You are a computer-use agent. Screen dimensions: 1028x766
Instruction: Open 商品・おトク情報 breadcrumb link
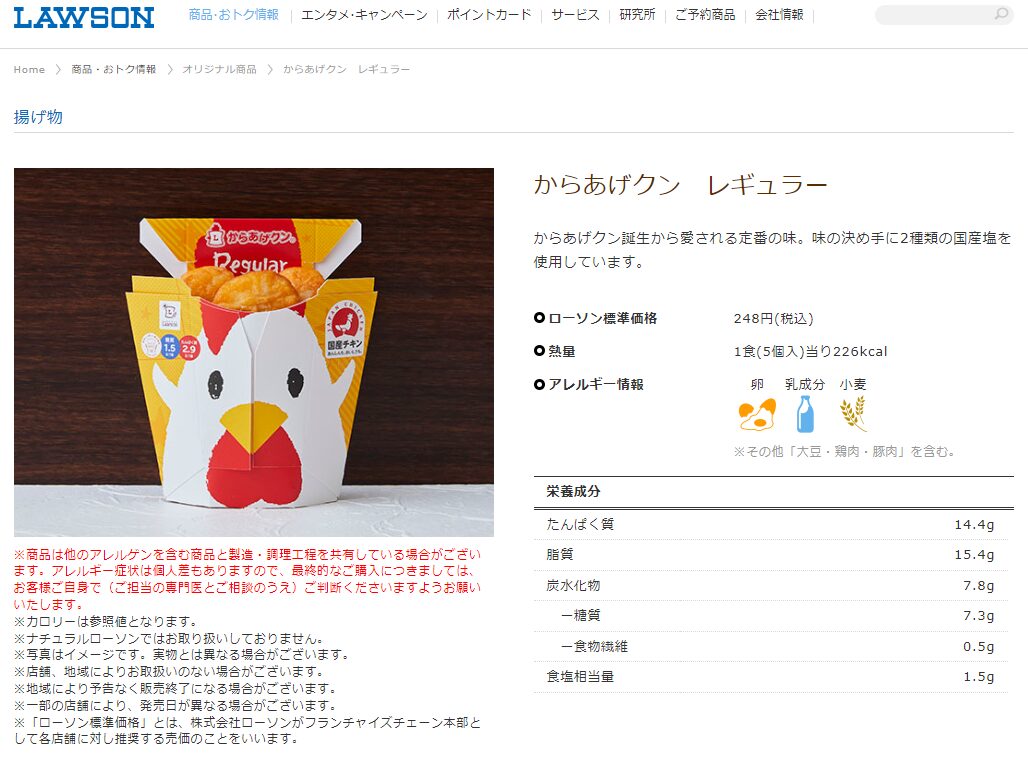(113, 70)
